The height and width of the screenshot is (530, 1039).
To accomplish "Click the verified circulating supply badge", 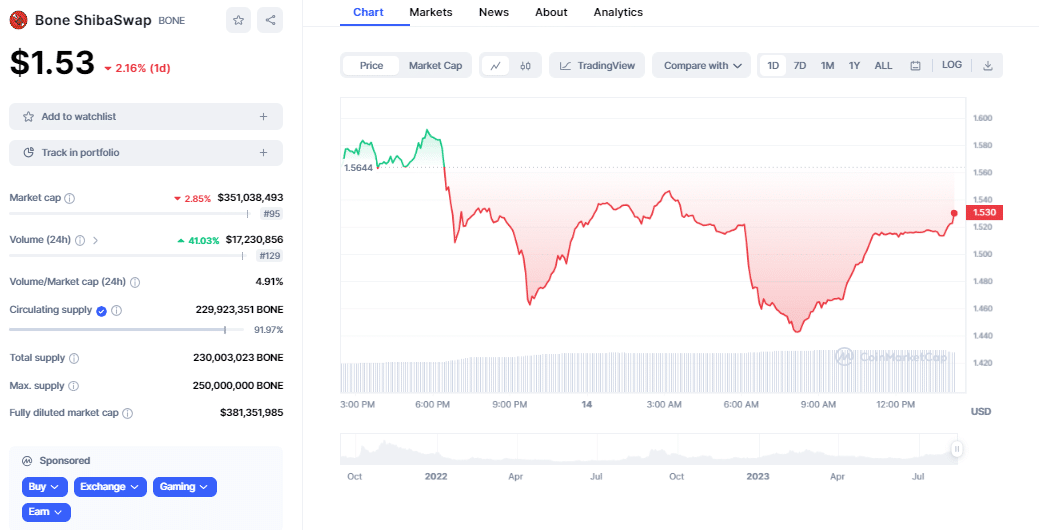I will click(x=101, y=311).
